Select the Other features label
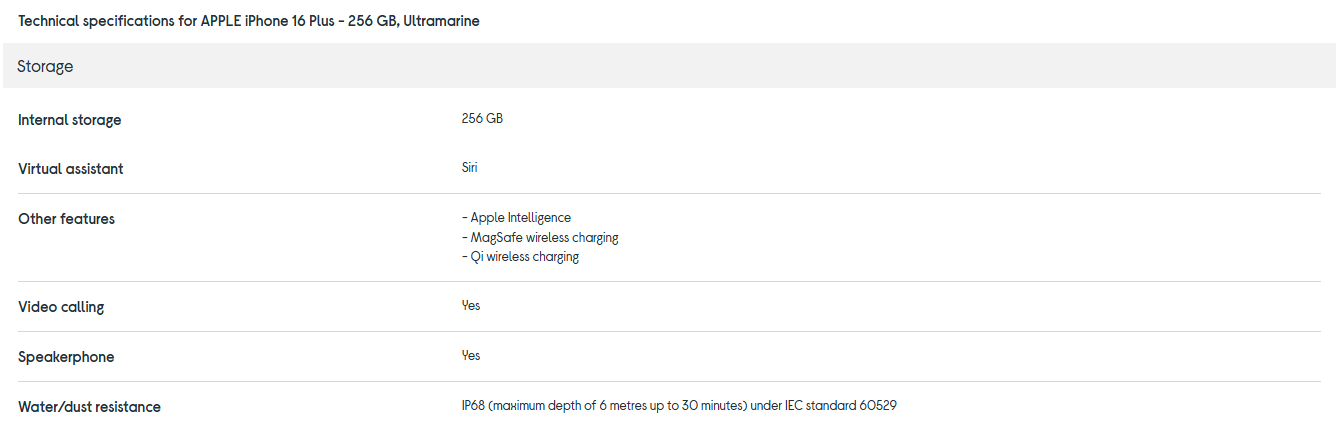The height and width of the screenshot is (421, 1340). pyautogui.click(x=66, y=219)
